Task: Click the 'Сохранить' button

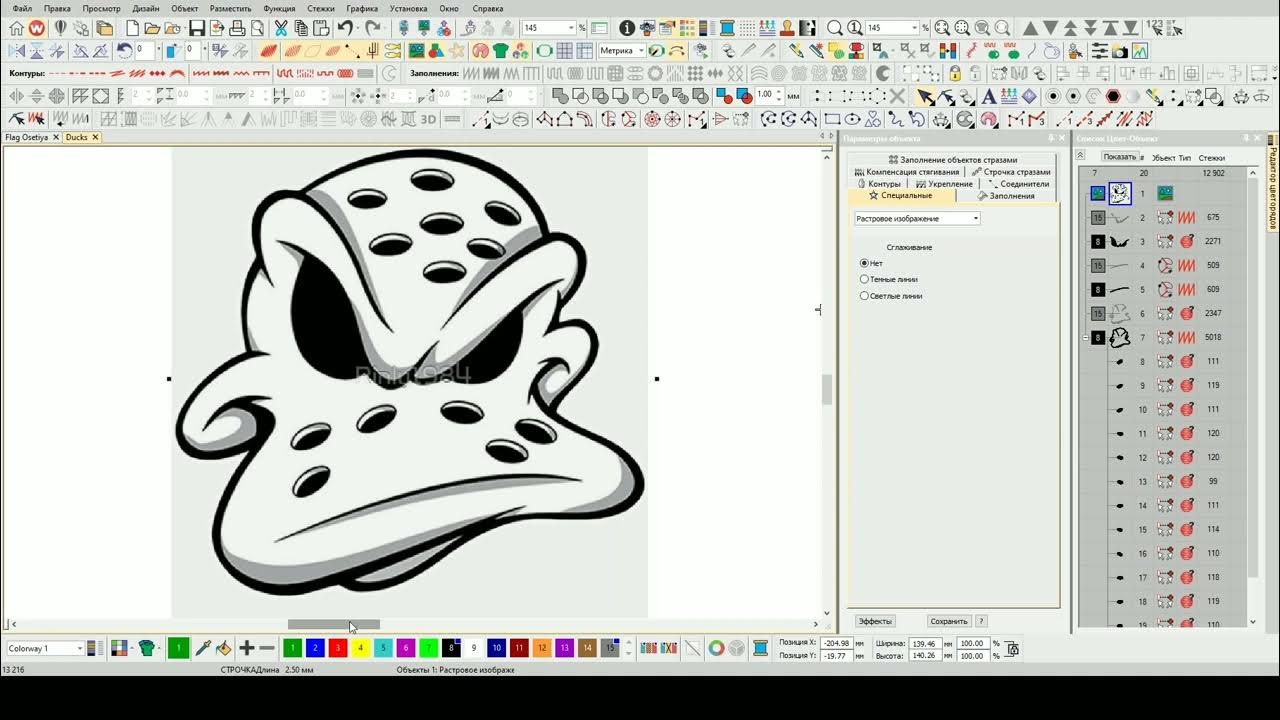Action: (x=948, y=621)
